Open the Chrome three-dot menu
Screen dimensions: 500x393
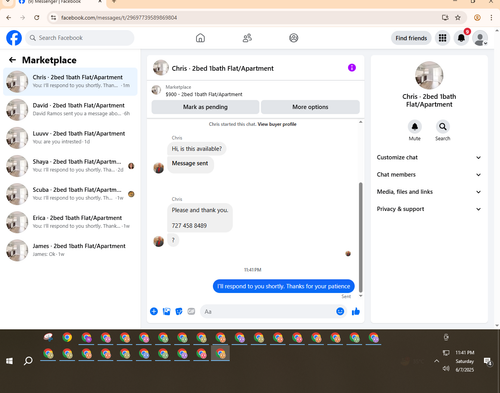coord(491,18)
